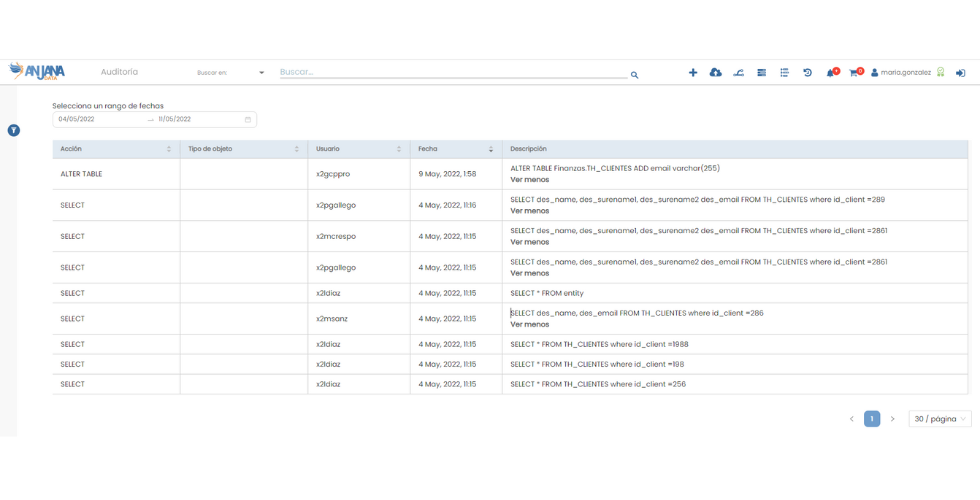Go to pagination page 1

[872, 419]
